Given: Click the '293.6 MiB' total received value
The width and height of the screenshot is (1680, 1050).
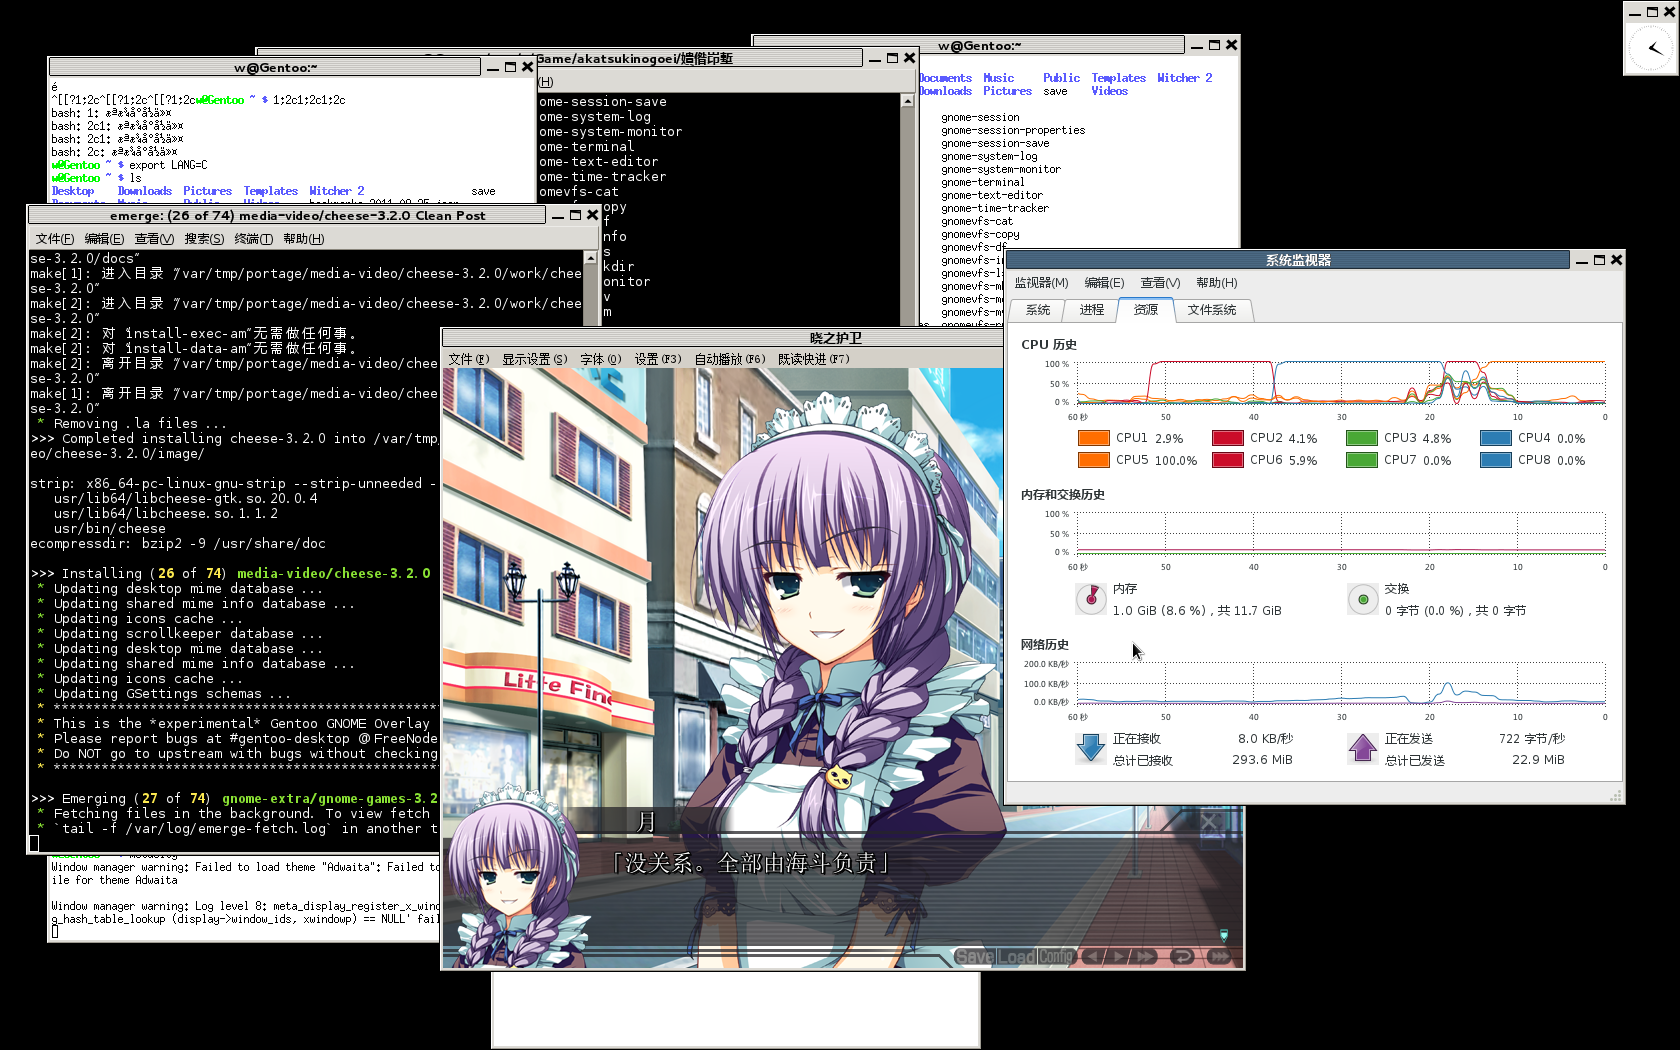Looking at the screenshot, I should tap(1263, 760).
